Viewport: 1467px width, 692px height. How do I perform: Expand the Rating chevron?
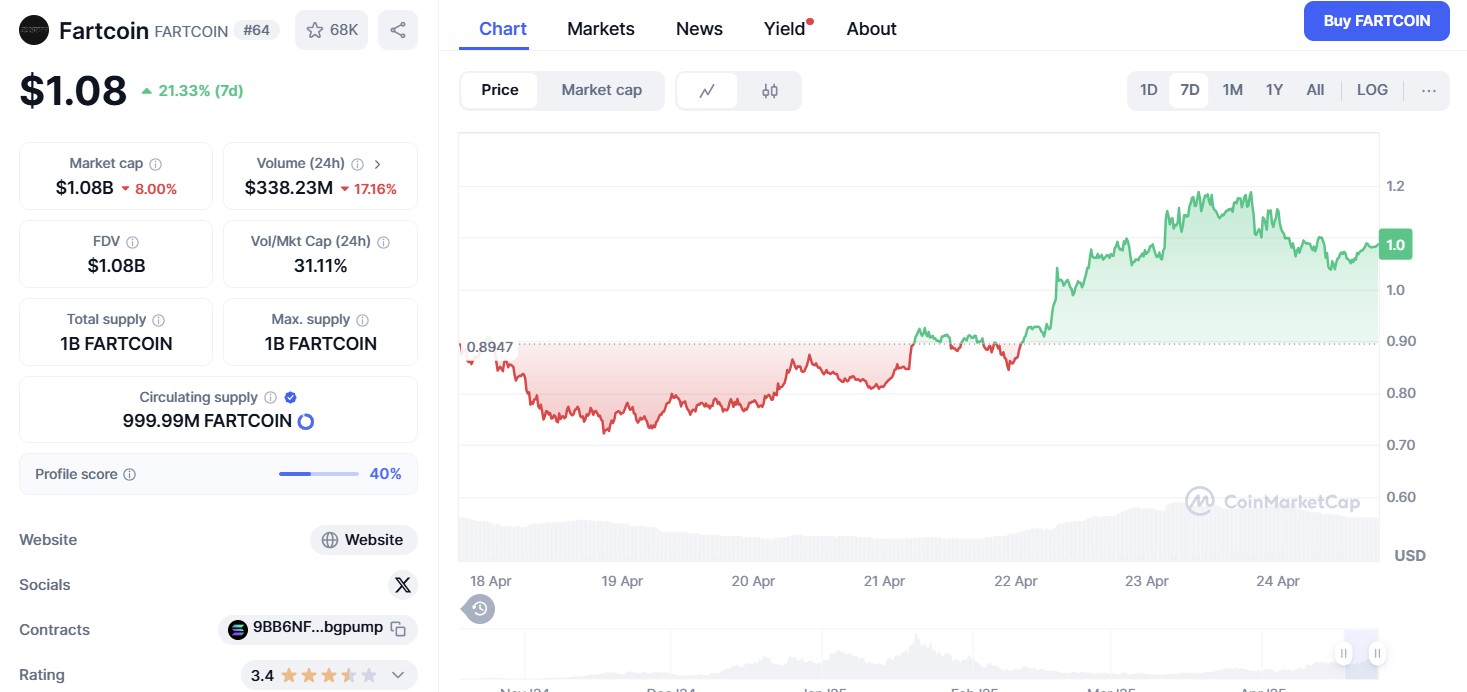pos(399,675)
